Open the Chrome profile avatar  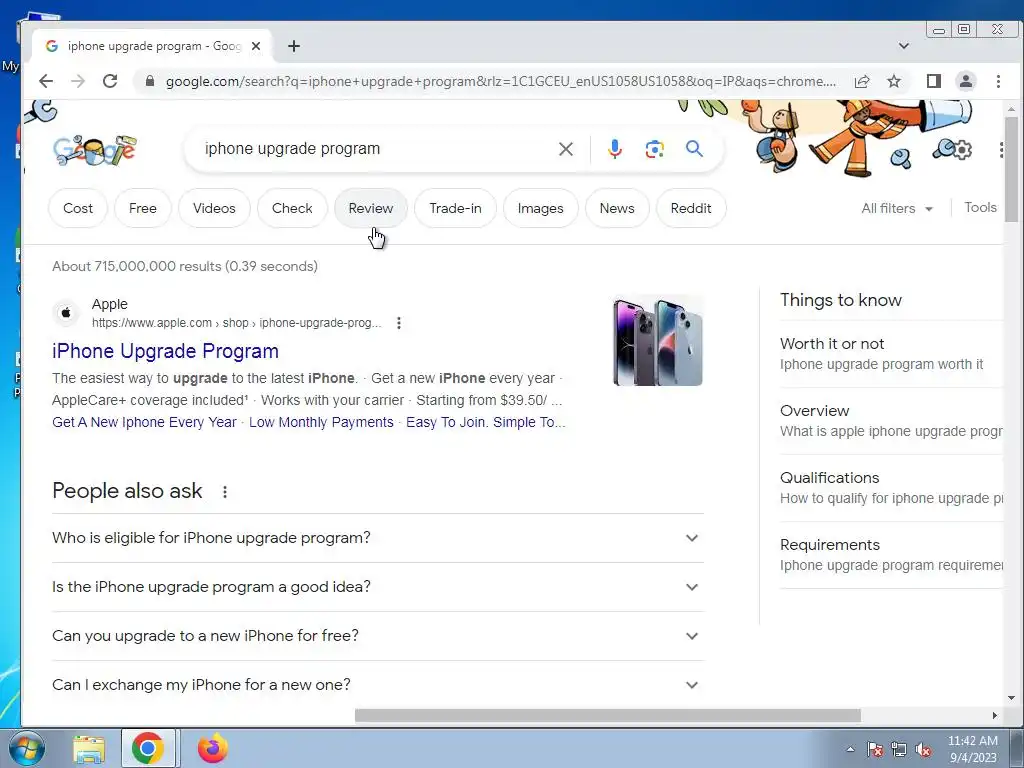965,81
